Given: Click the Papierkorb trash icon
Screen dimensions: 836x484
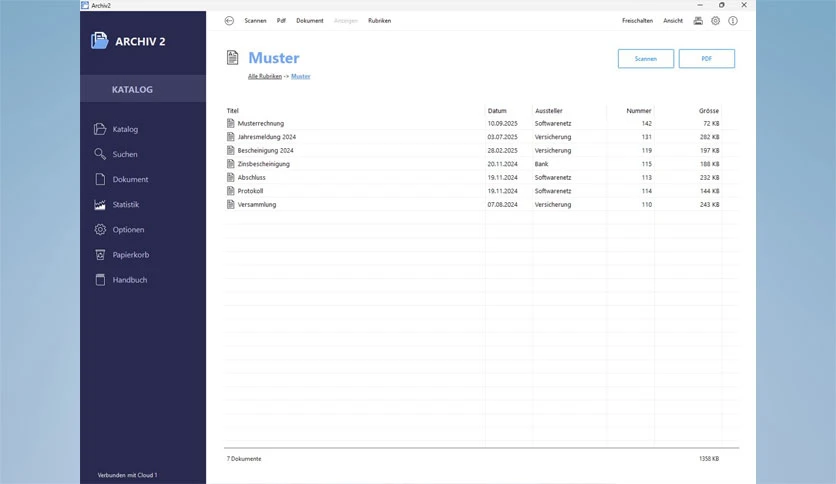Looking at the screenshot, I should [x=100, y=255].
